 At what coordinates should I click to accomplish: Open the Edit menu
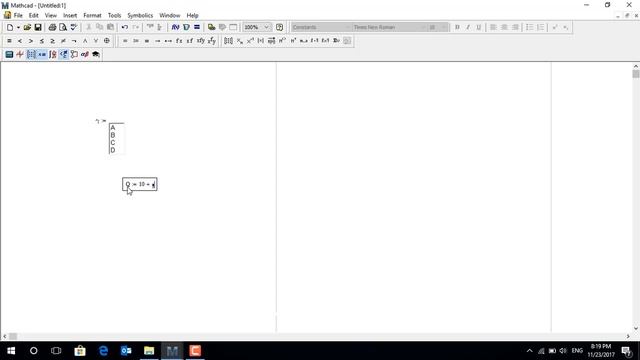[x=33, y=16]
